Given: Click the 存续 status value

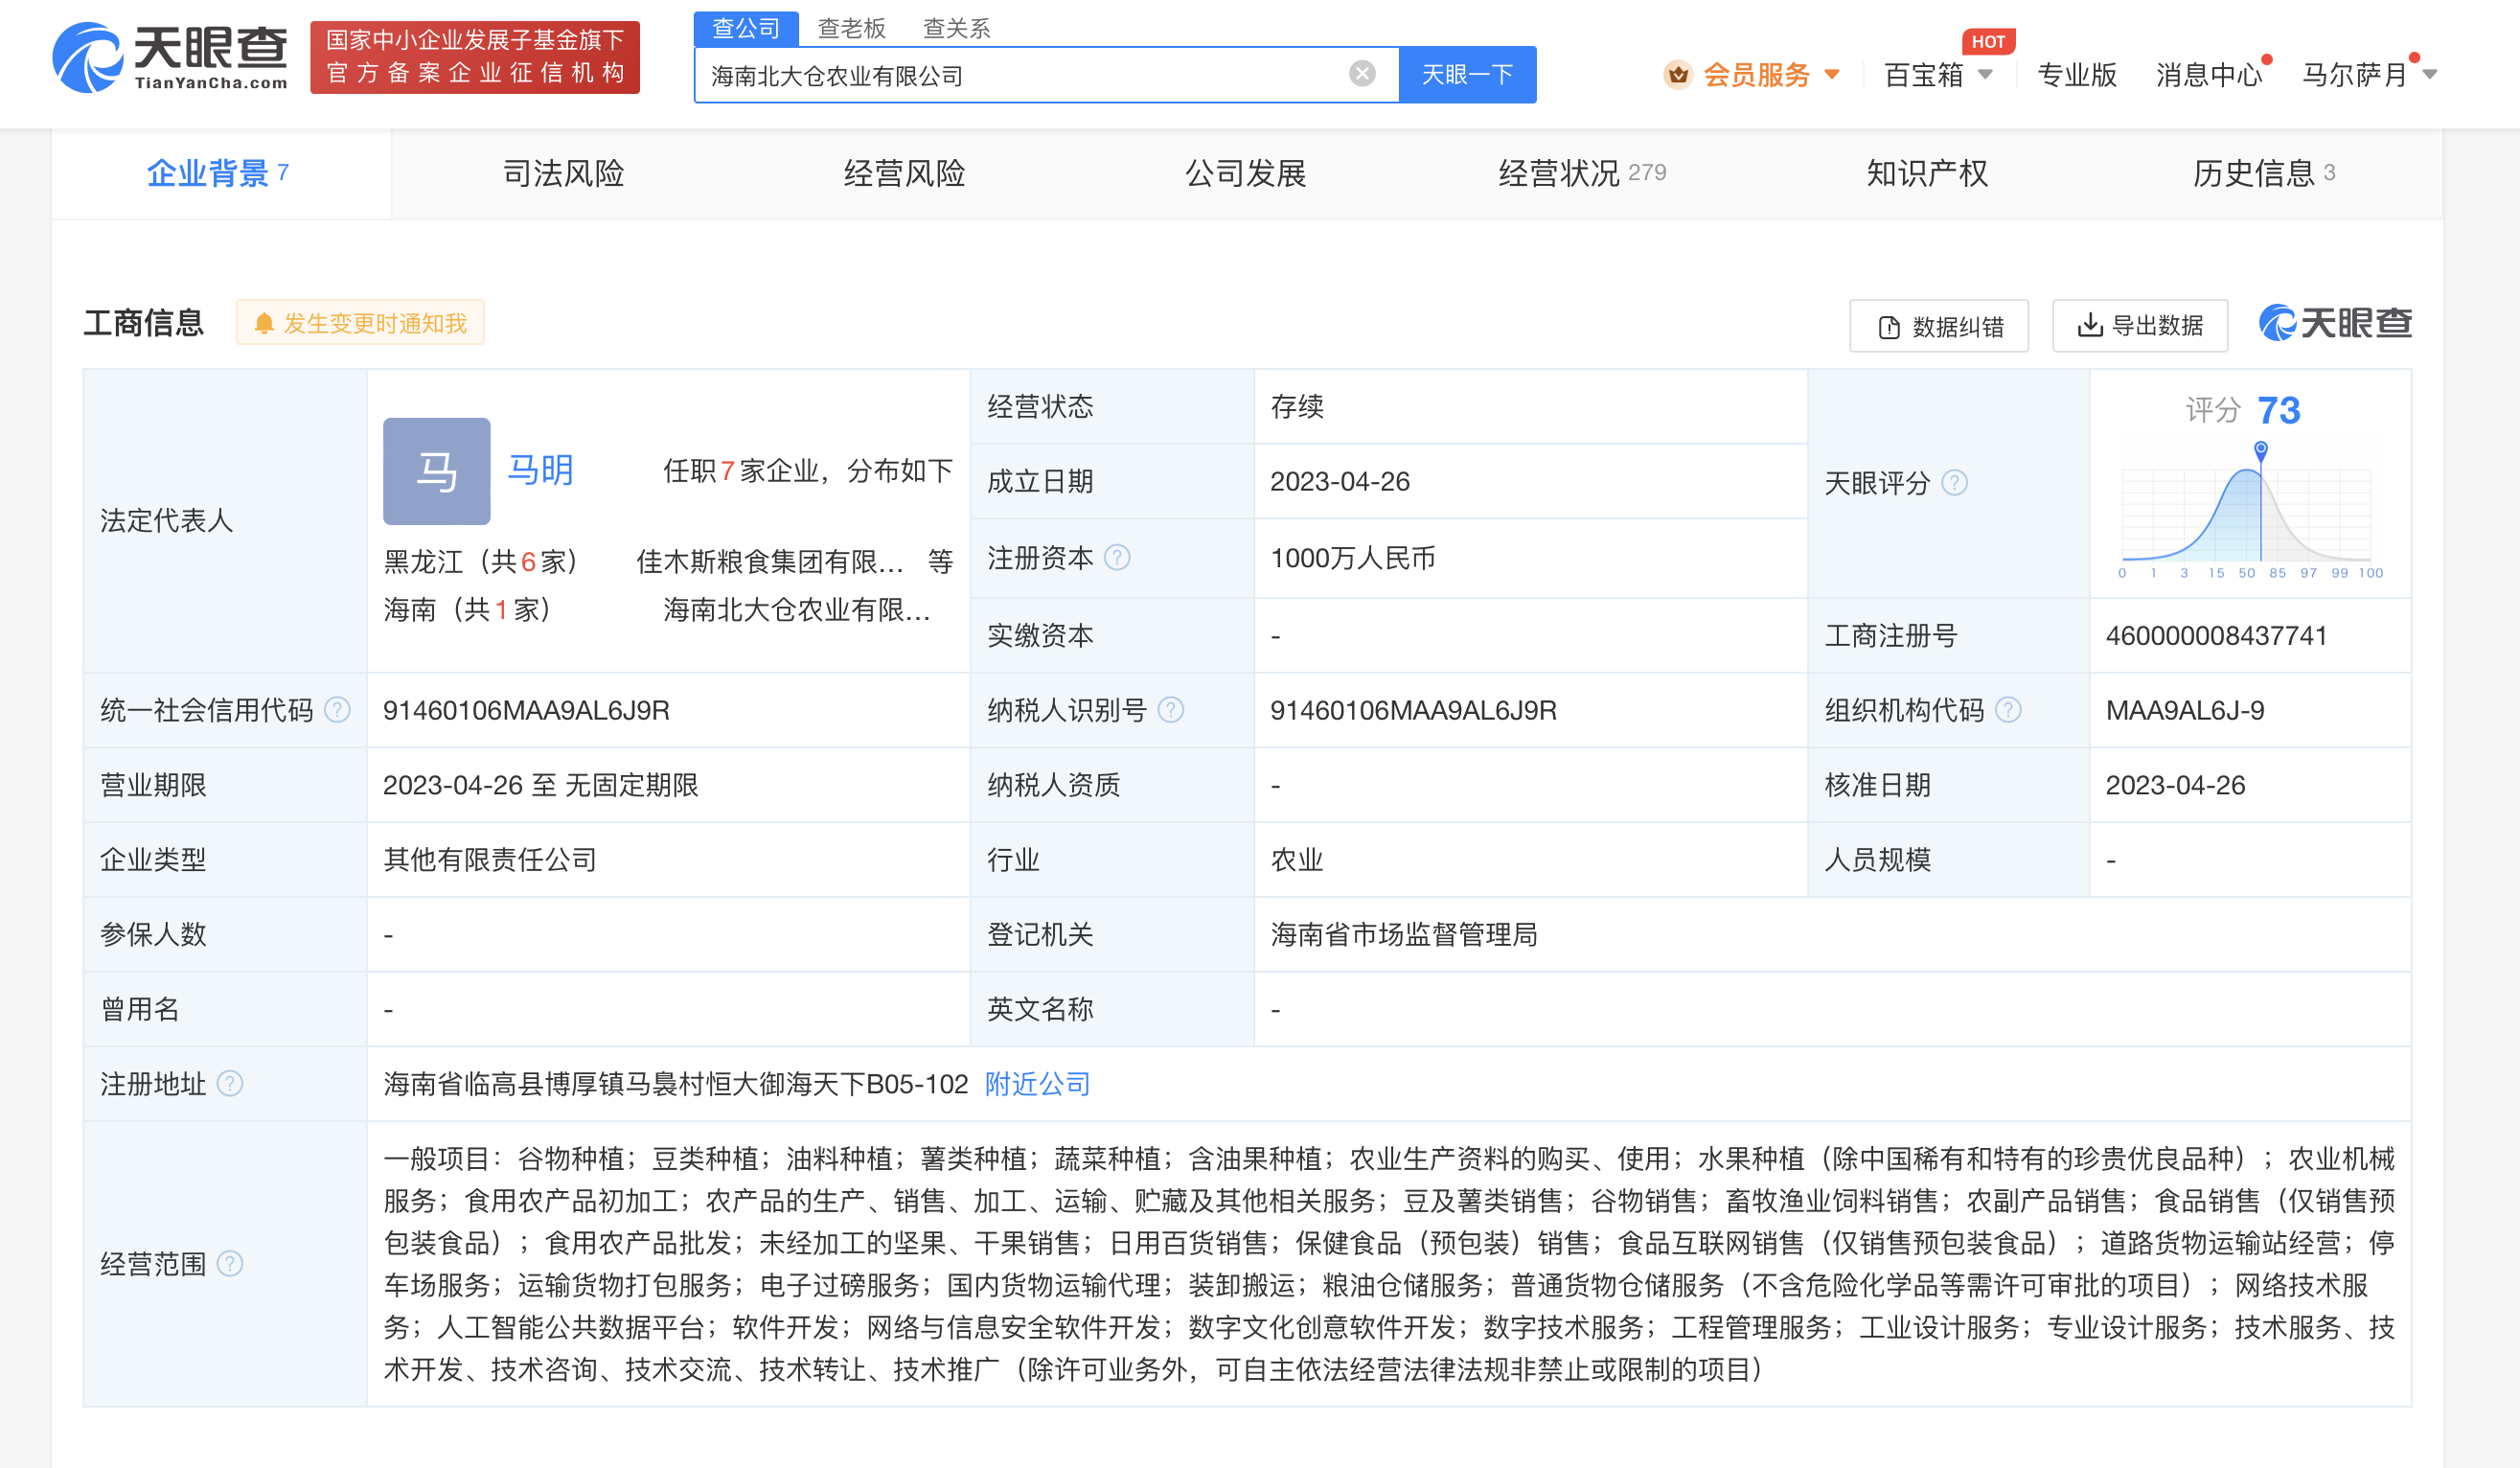Looking at the screenshot, I should pyautogui.click(x=1296, y=407).
